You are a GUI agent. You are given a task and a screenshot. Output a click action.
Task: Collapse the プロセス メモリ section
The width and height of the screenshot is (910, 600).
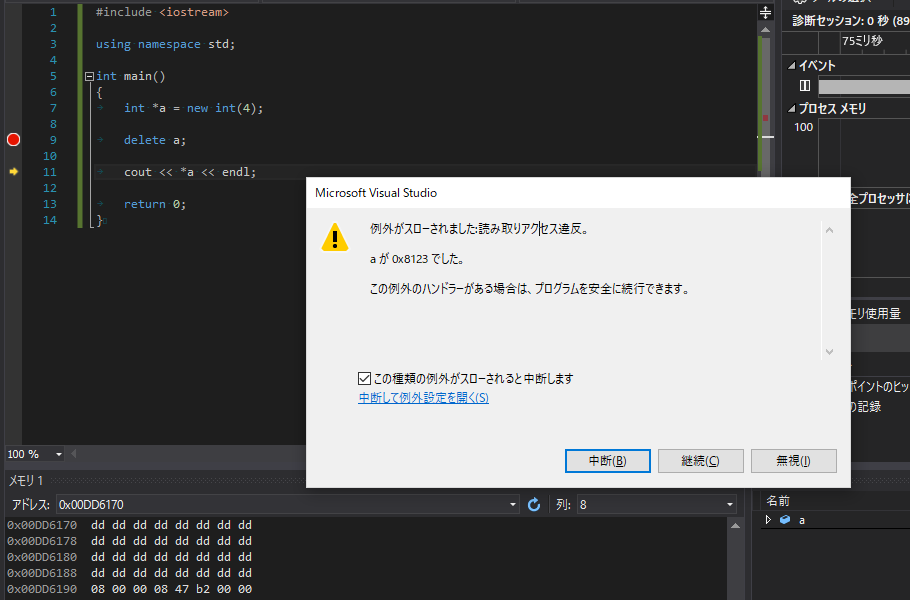[790, 109]
